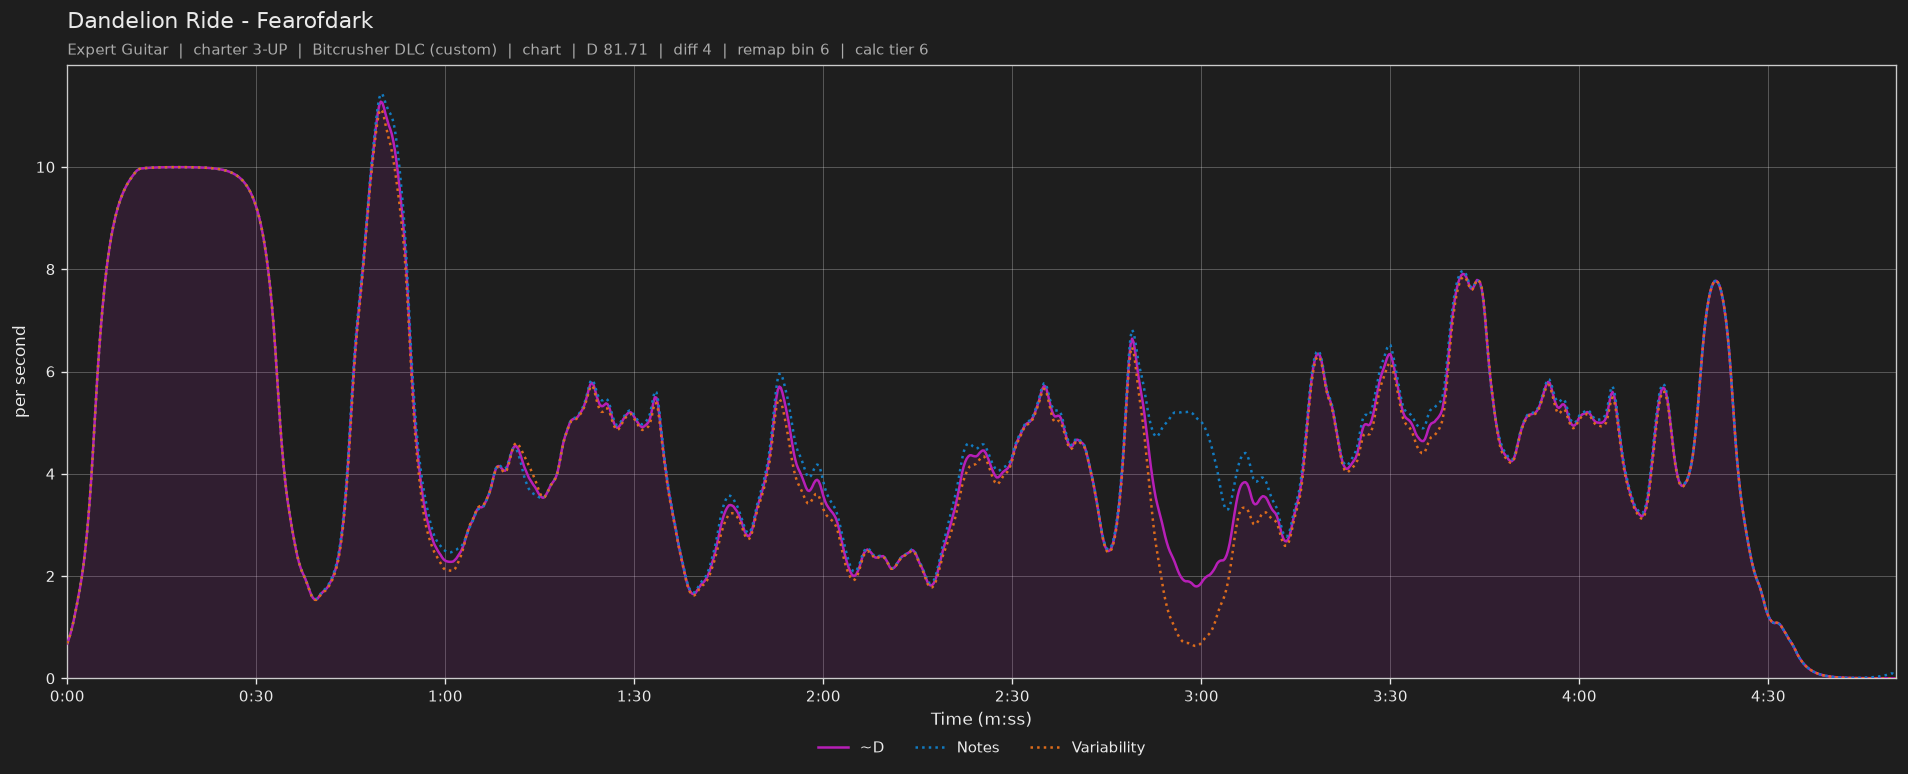1908x774 pixels.
Task: Click the tallest curve peak above 11
Action: [x=381, y=100]
